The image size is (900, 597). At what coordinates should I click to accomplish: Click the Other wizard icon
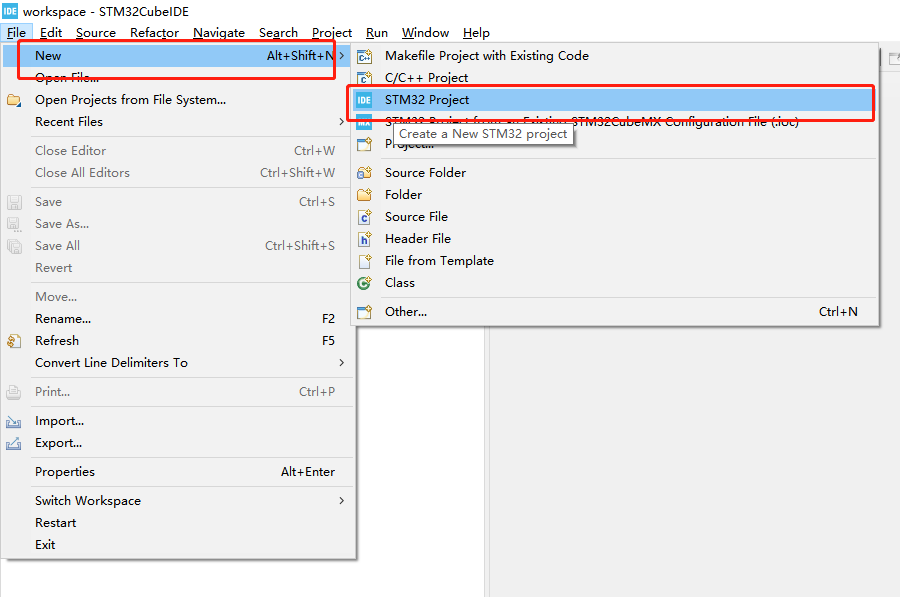coord(364,312)
